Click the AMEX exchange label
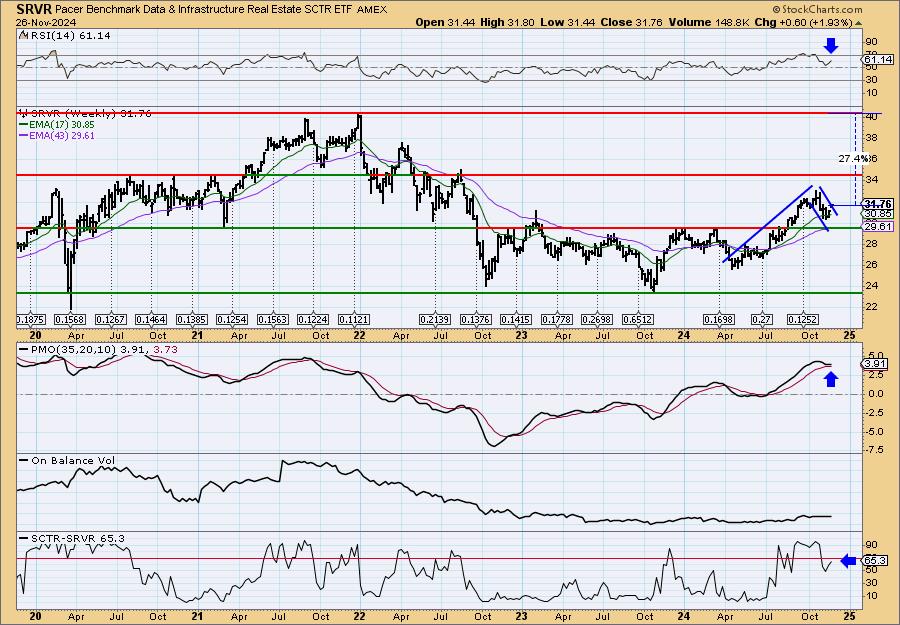Image resolution: width=900 pixels, height=625 pixels. (372, 10)
